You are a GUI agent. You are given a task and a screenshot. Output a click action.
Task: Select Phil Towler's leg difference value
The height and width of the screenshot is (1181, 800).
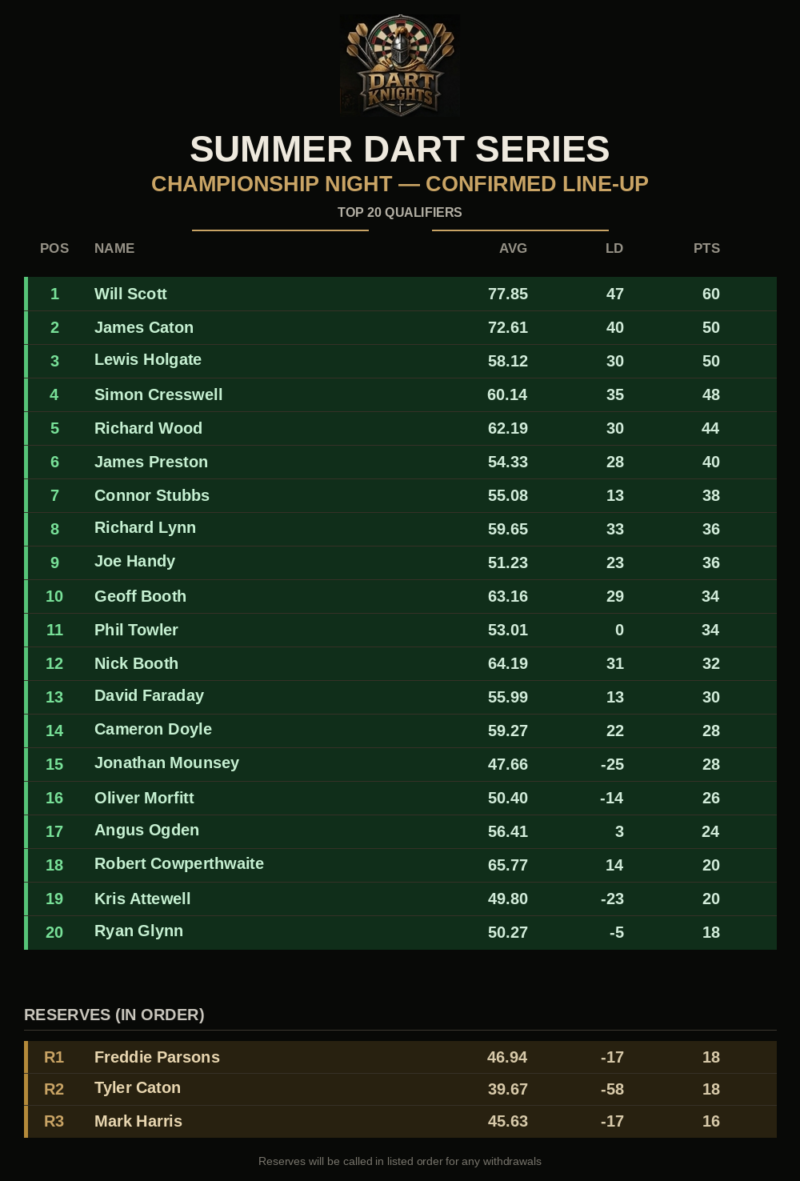click(619, 630)
